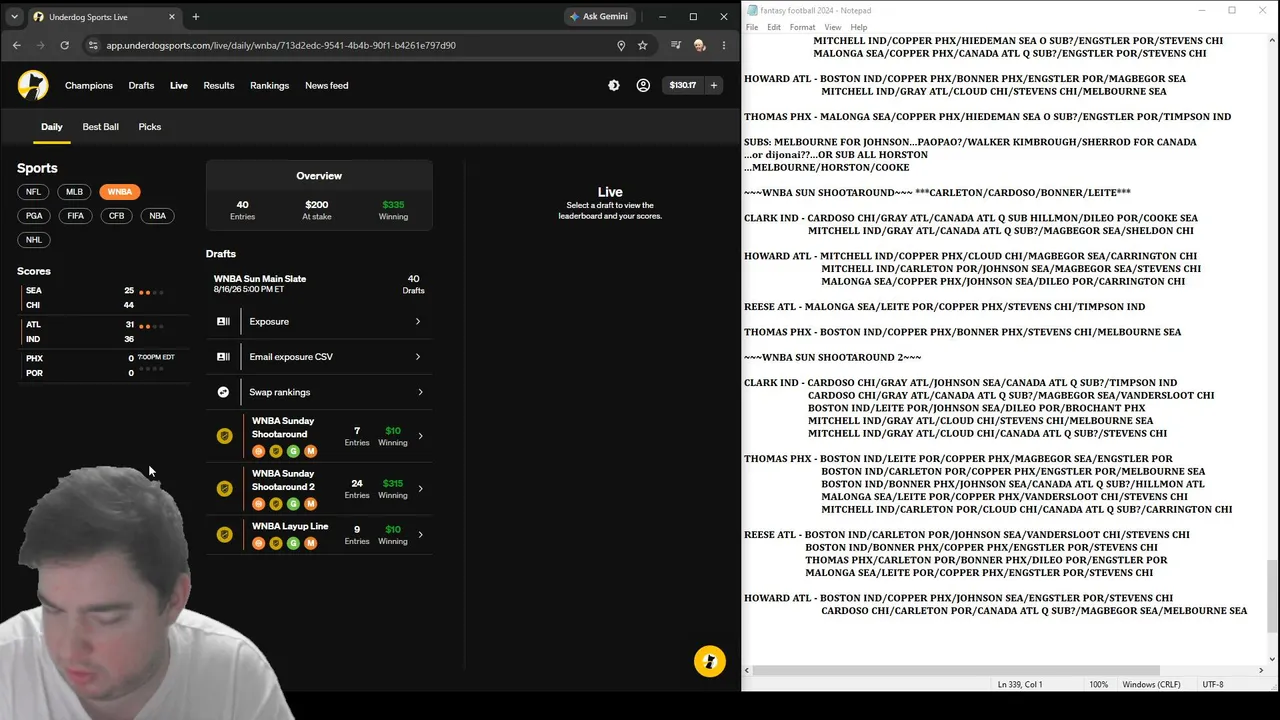
Task: Open the Notepad Format menu
Action: (x=802, y=27)
